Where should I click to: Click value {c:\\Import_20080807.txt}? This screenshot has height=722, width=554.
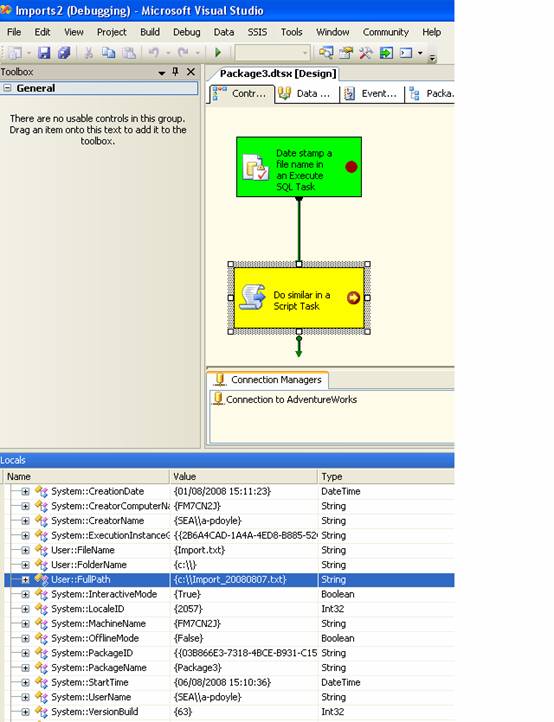tap(230, 579)
